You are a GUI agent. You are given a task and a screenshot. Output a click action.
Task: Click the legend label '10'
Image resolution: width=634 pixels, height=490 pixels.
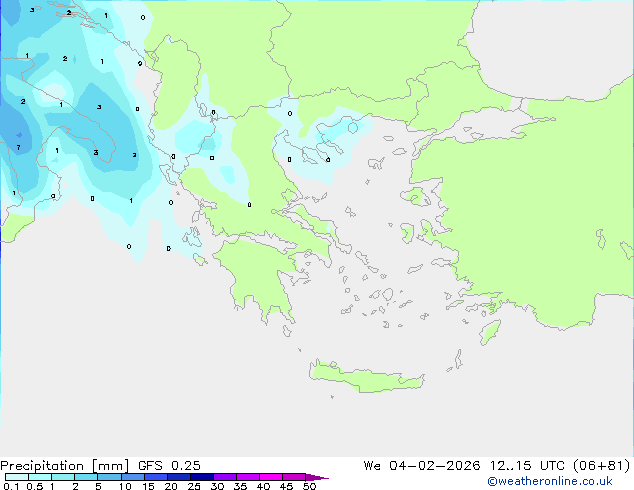click(x=125, y=486)
